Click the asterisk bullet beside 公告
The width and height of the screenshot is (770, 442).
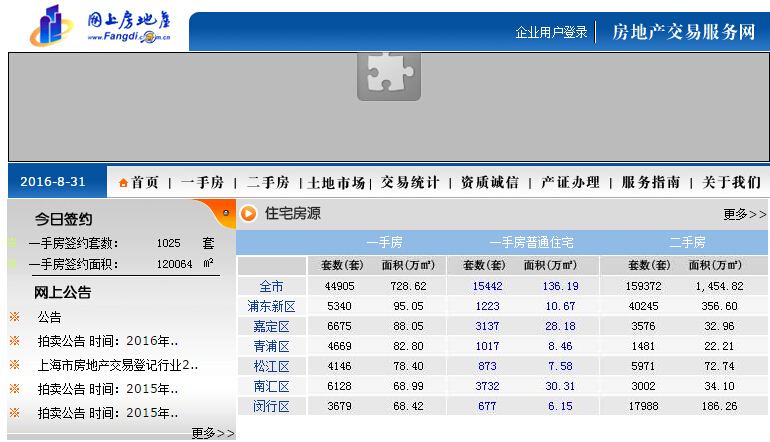14,316
